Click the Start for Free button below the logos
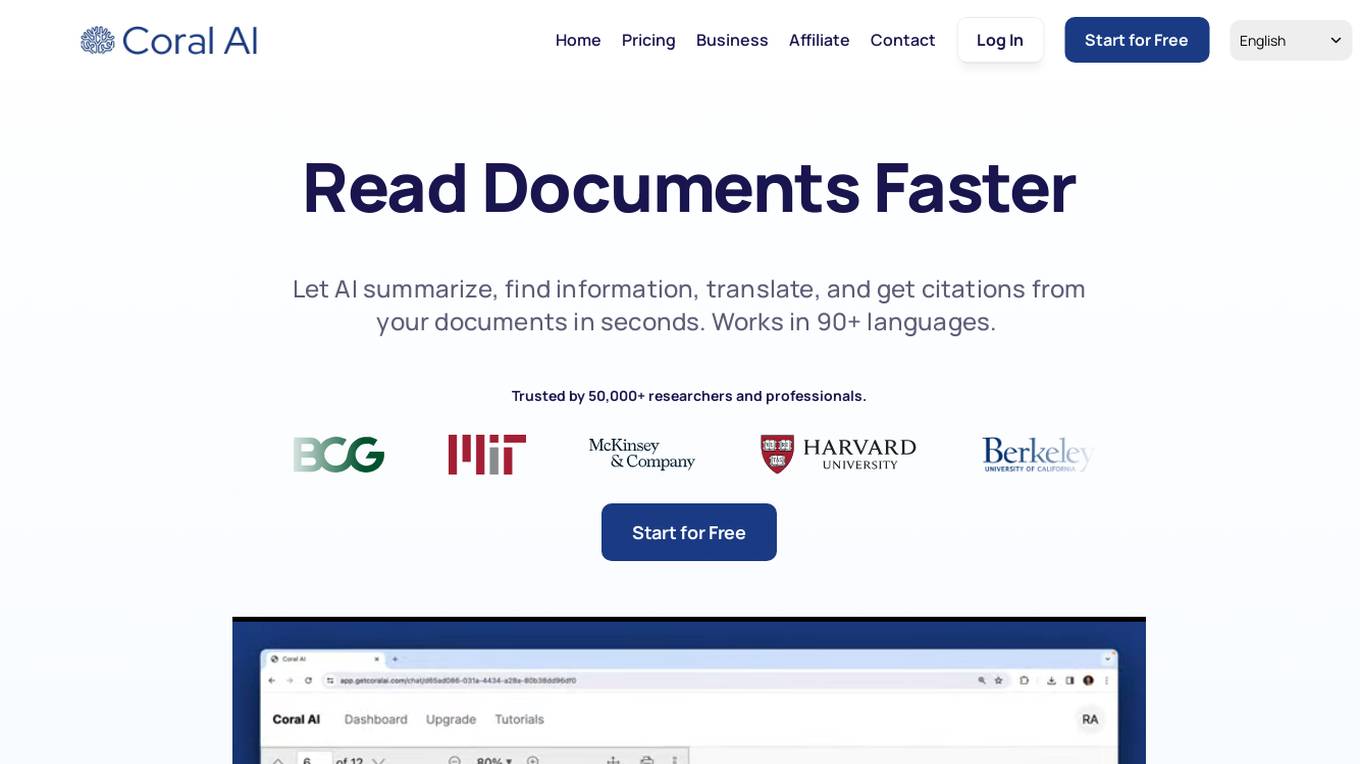Viewport: 1360px width, 764px height. 689,532
